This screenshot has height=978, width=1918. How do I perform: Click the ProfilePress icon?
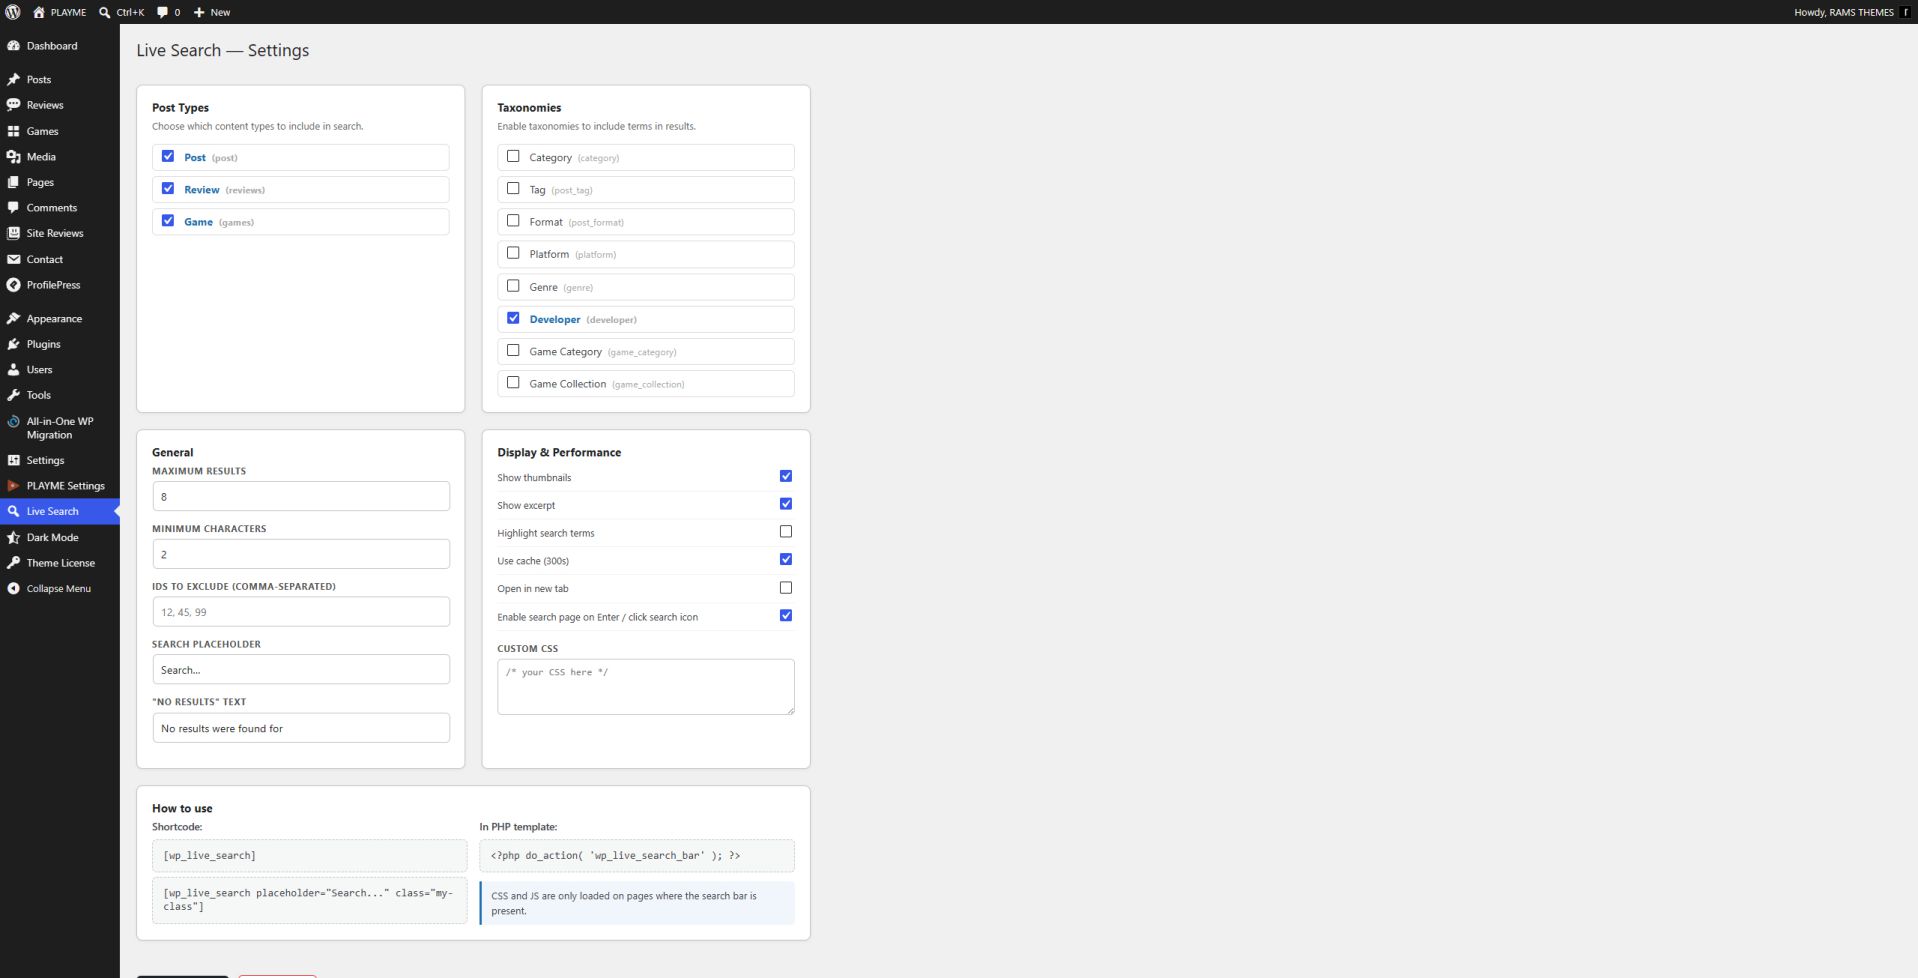click(x=13, y=285)
